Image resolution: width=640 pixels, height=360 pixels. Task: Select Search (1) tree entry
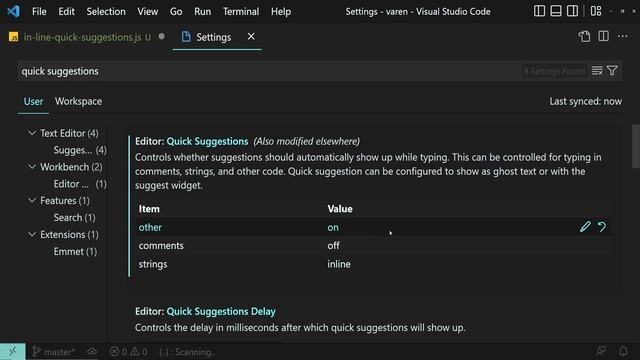coord(74,218)
